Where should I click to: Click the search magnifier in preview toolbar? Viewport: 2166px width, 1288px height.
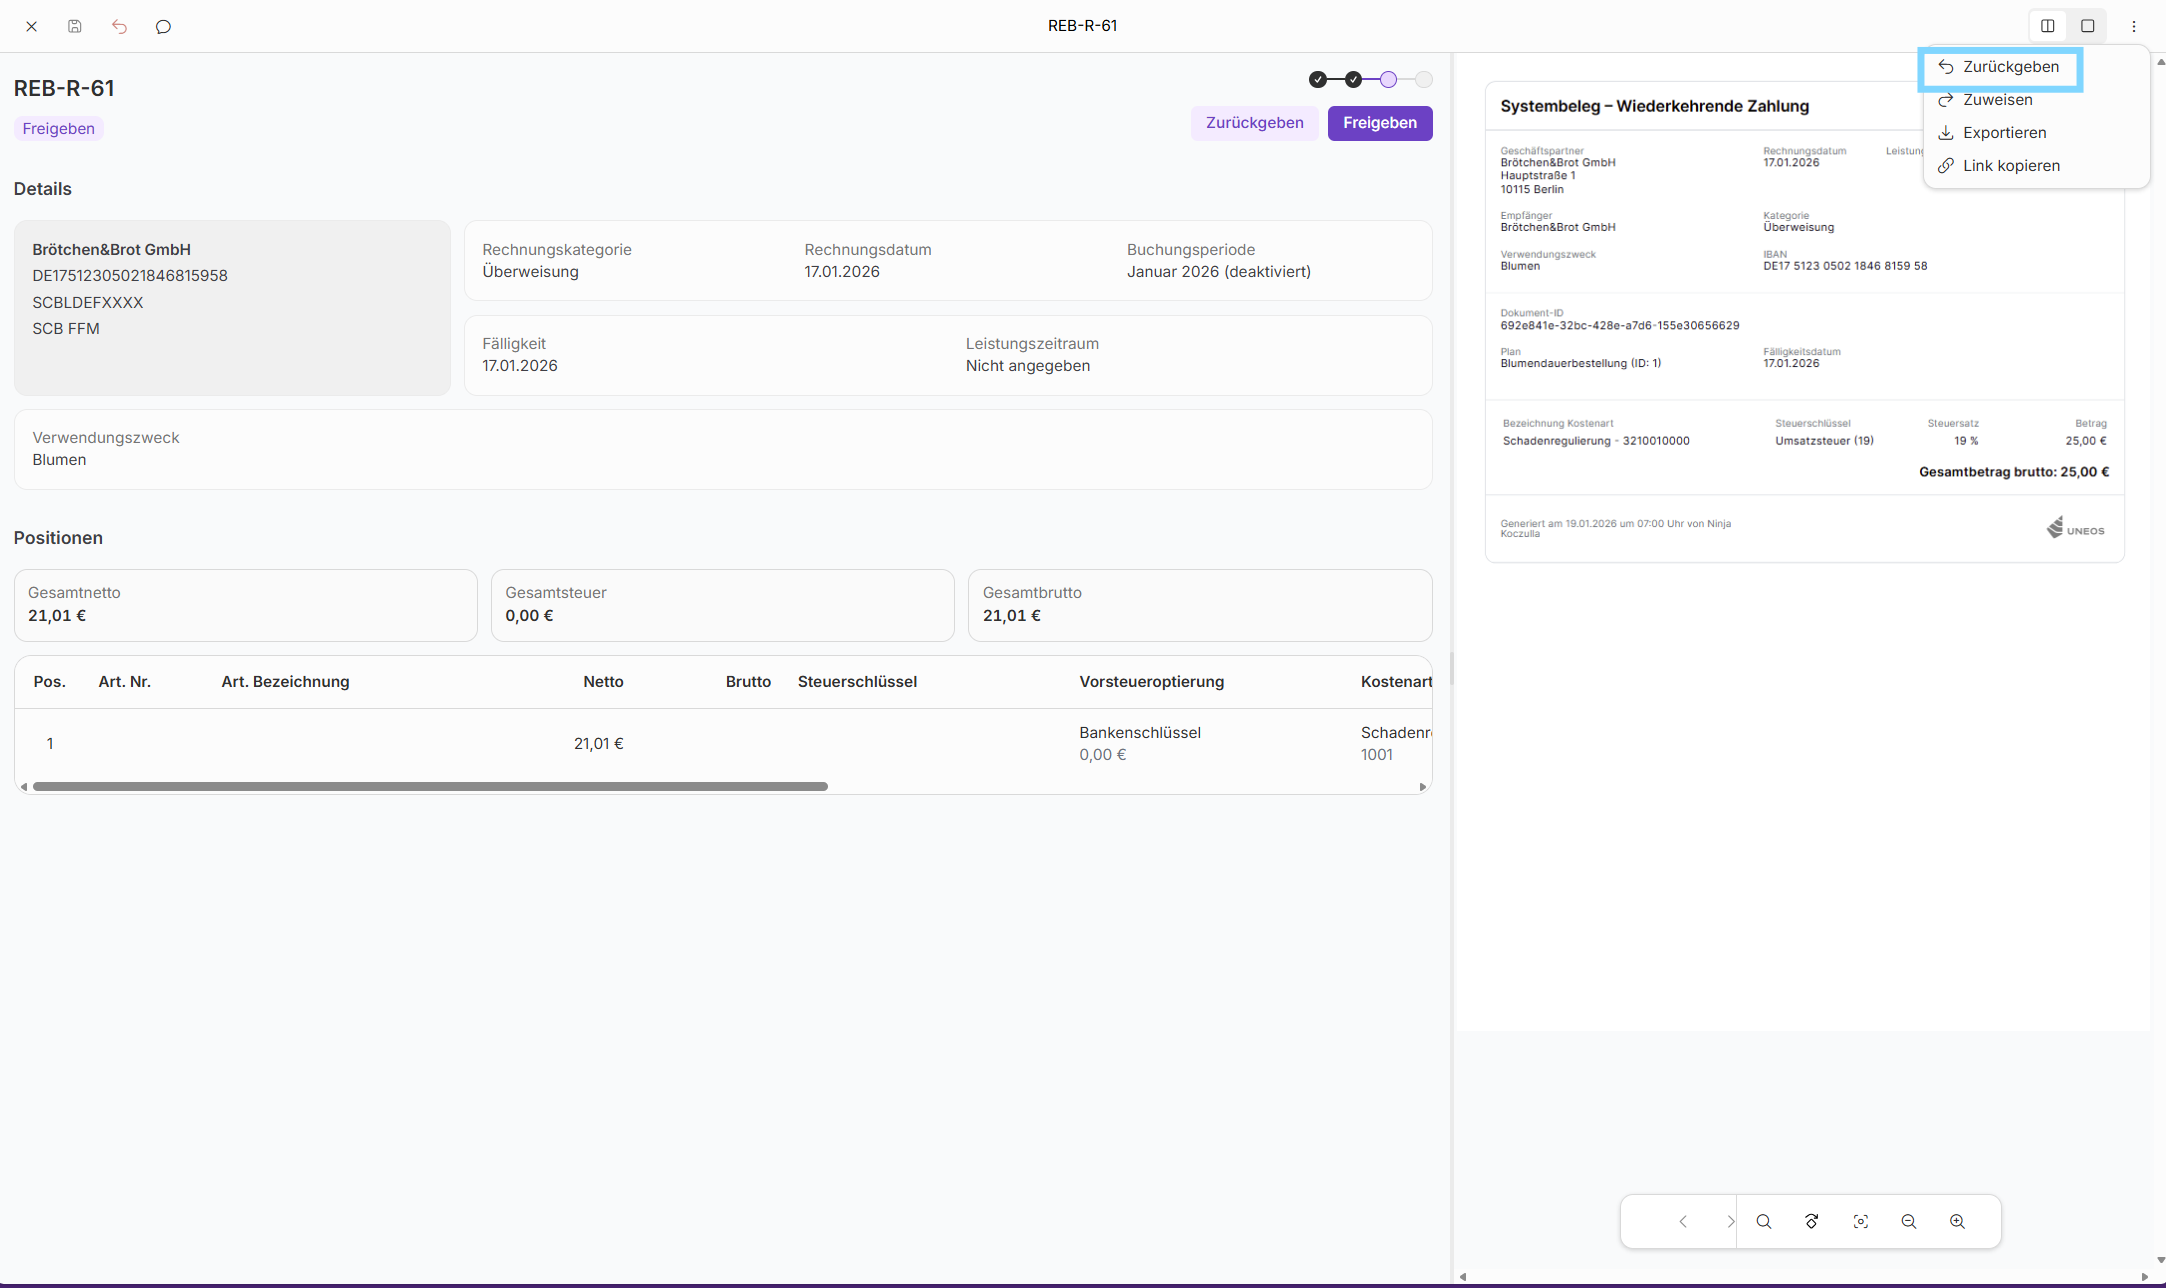click(x=1764, y=1221)
